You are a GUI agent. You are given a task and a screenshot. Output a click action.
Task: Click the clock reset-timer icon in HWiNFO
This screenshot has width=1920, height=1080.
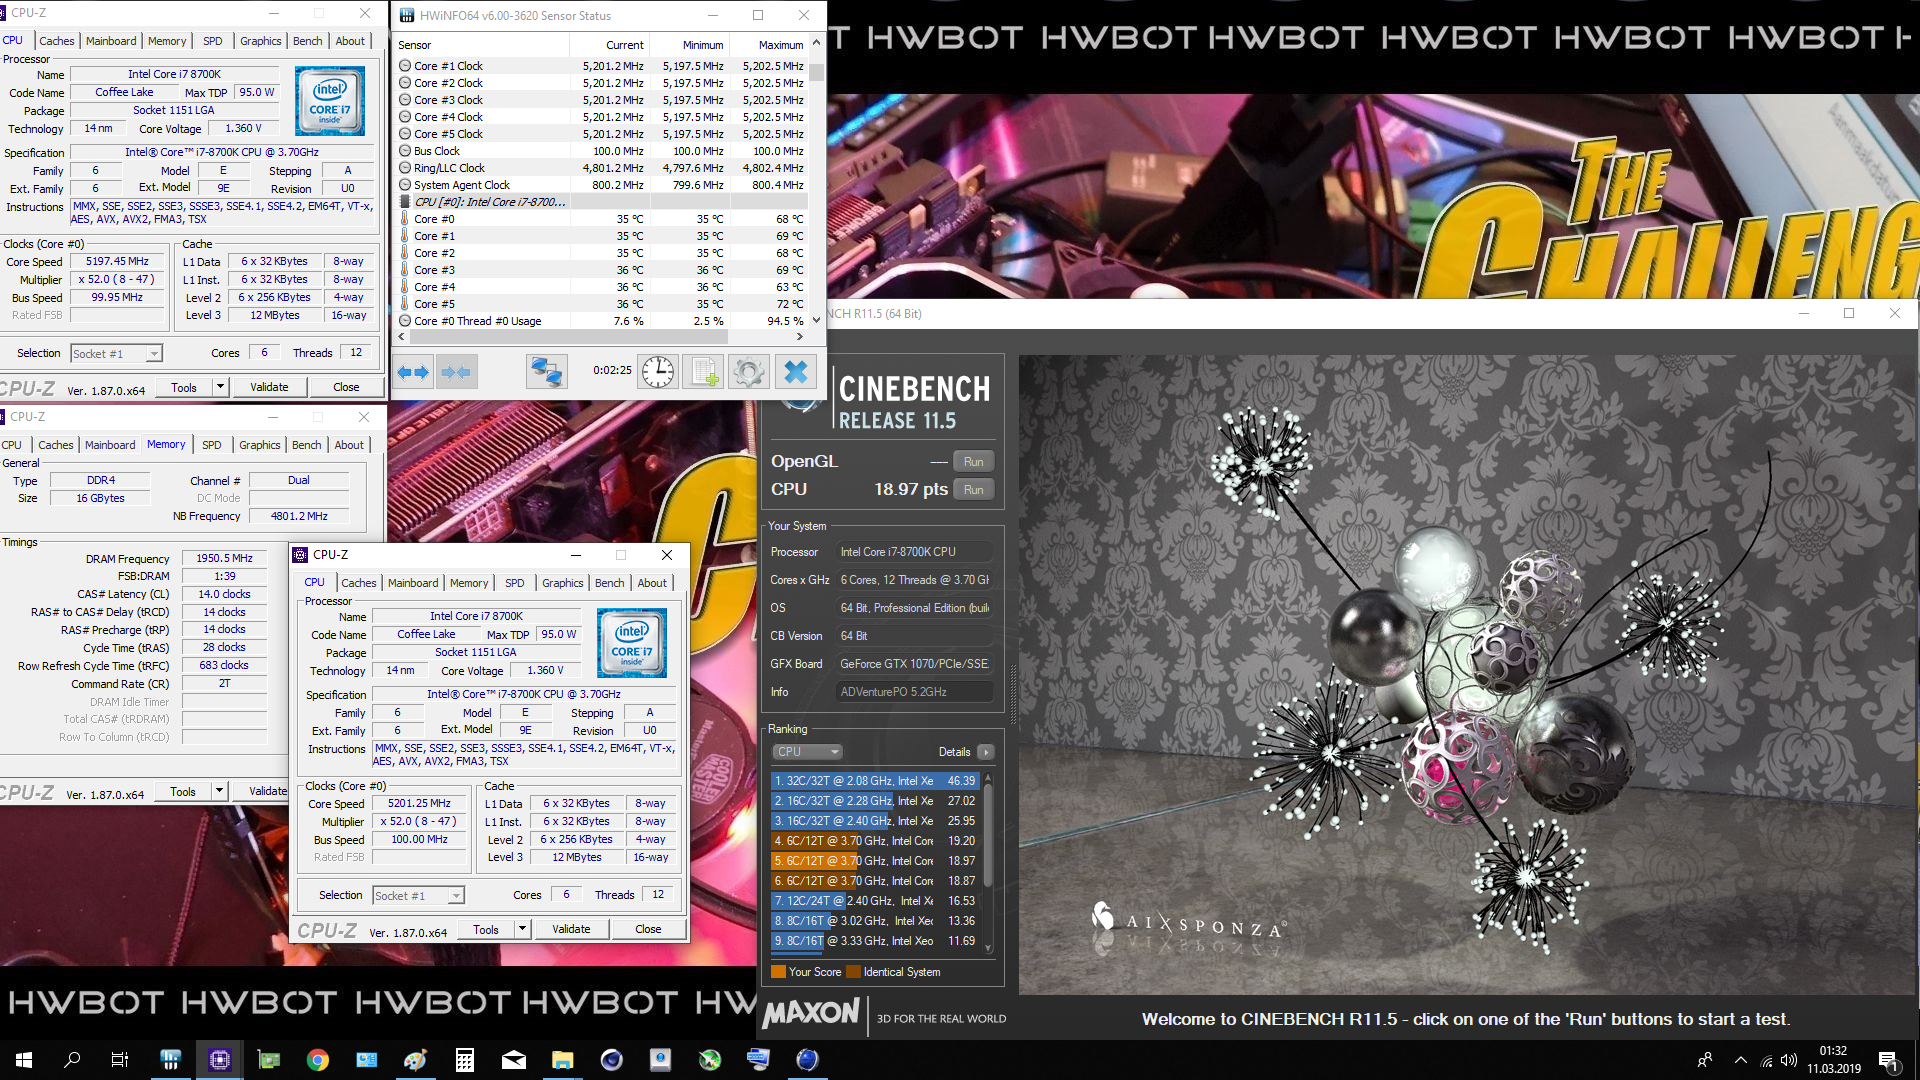[x=657, y=372]
